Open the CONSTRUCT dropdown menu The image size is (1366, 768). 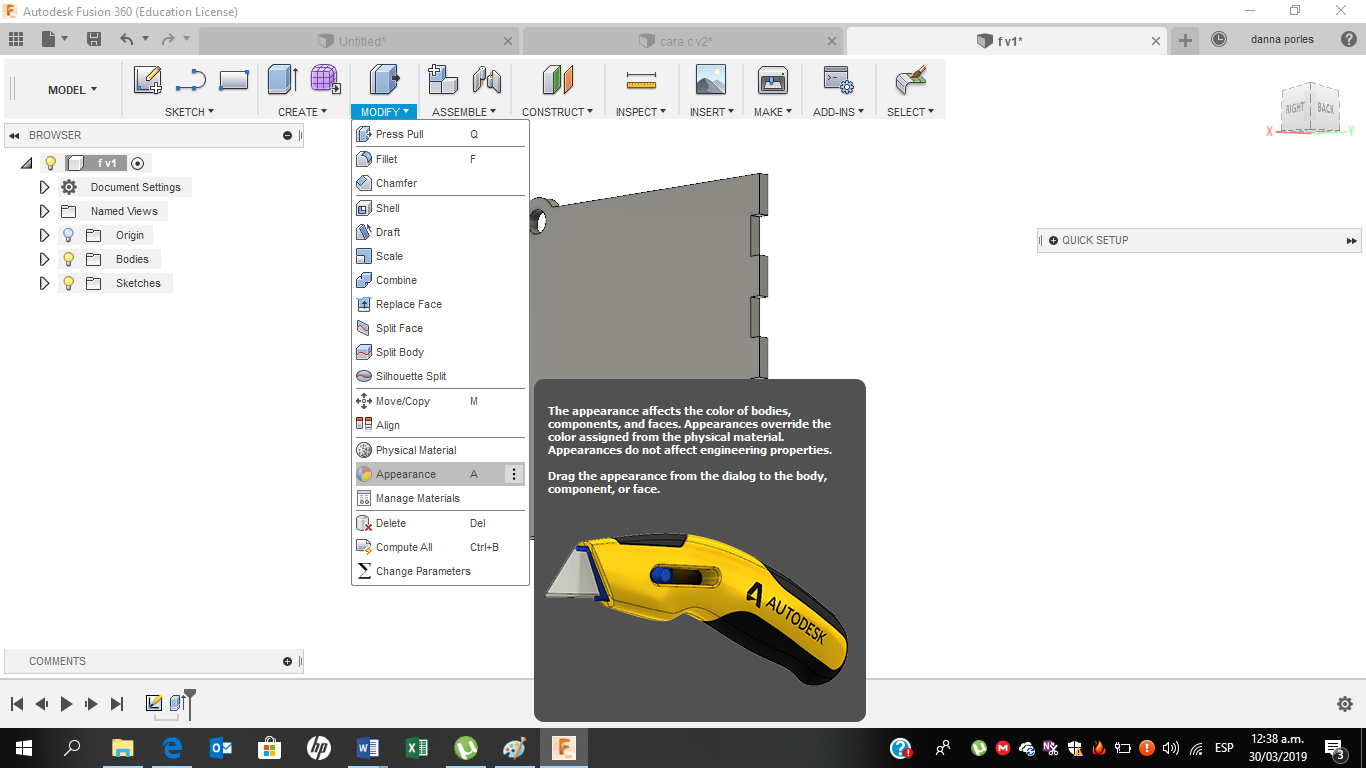click(x=557, y=112)
